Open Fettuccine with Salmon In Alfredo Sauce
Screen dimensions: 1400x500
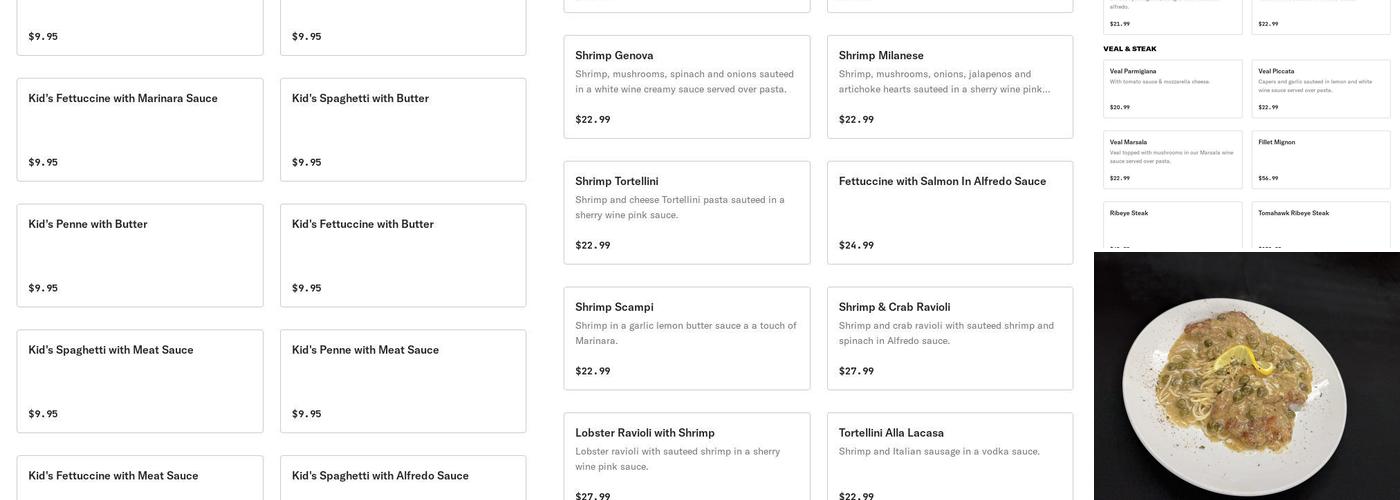(x=950, y=213)
